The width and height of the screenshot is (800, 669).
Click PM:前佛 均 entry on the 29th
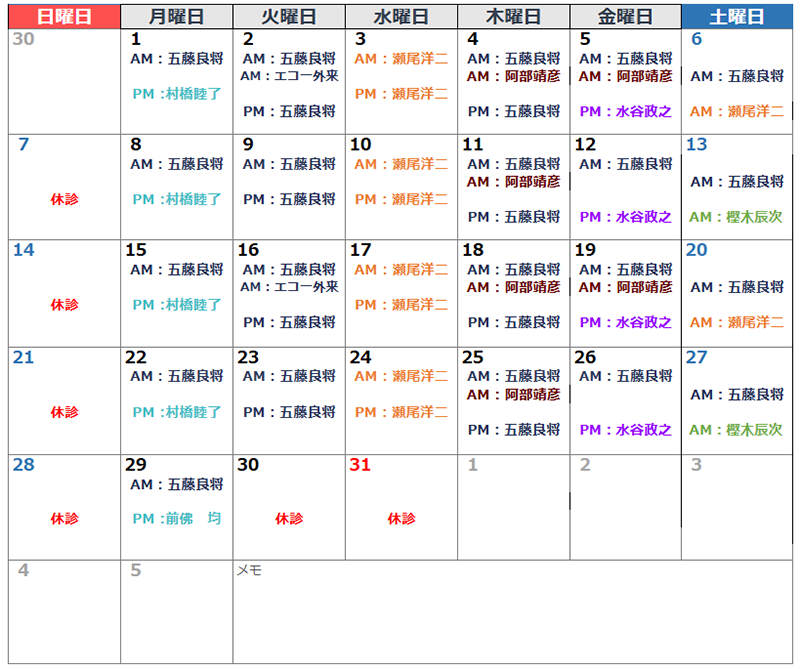point(176,519)
